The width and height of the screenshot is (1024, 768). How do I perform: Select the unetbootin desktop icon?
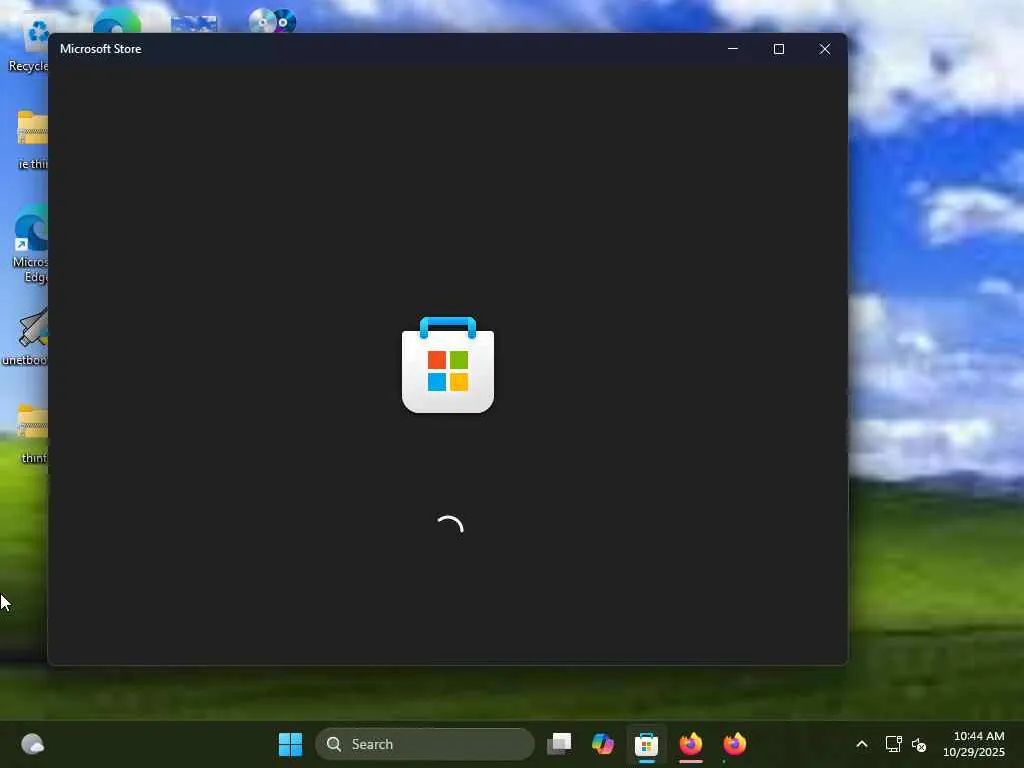(x=26, y=336)
